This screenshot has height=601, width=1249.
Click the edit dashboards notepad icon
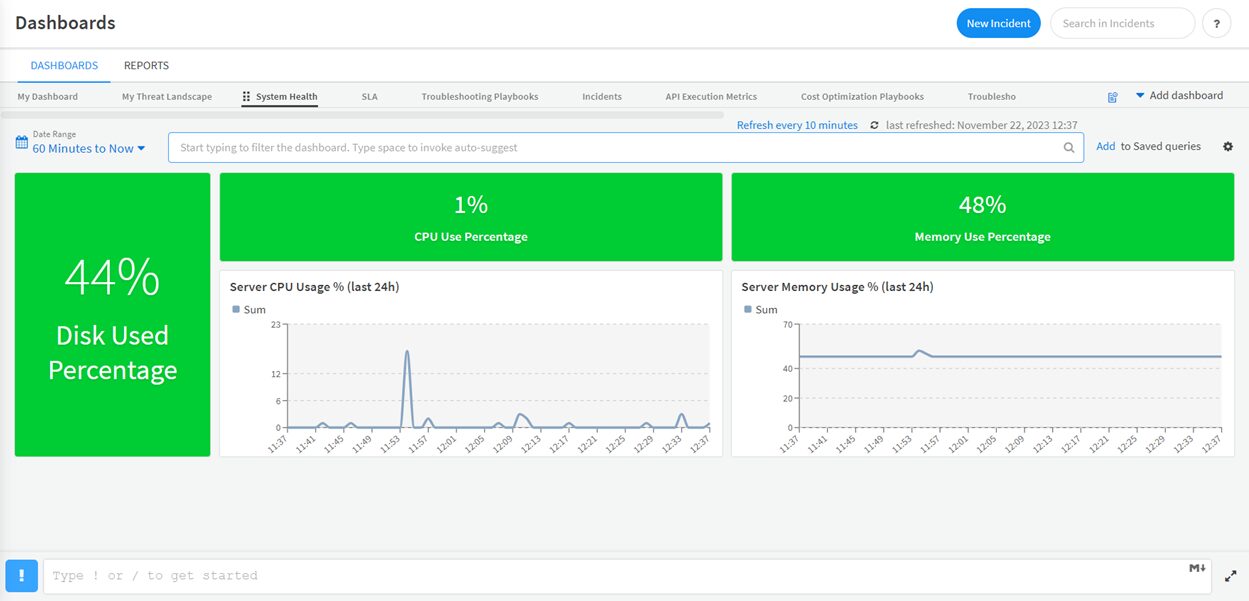point(1113,97)
